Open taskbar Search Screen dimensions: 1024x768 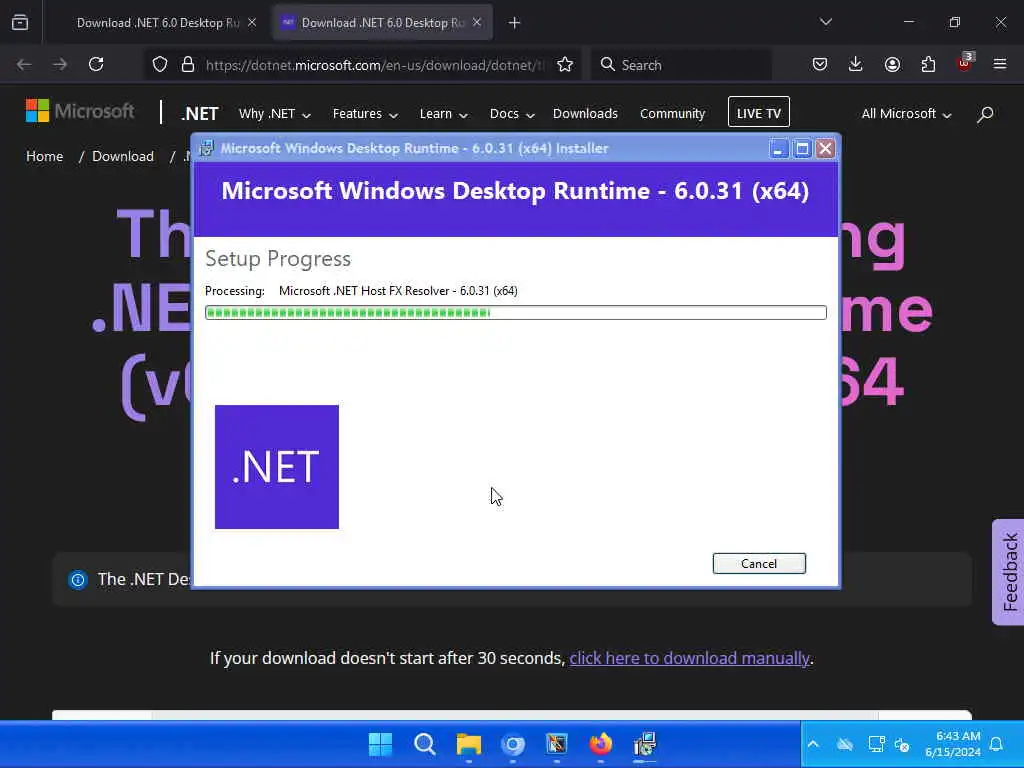[424, 744]
